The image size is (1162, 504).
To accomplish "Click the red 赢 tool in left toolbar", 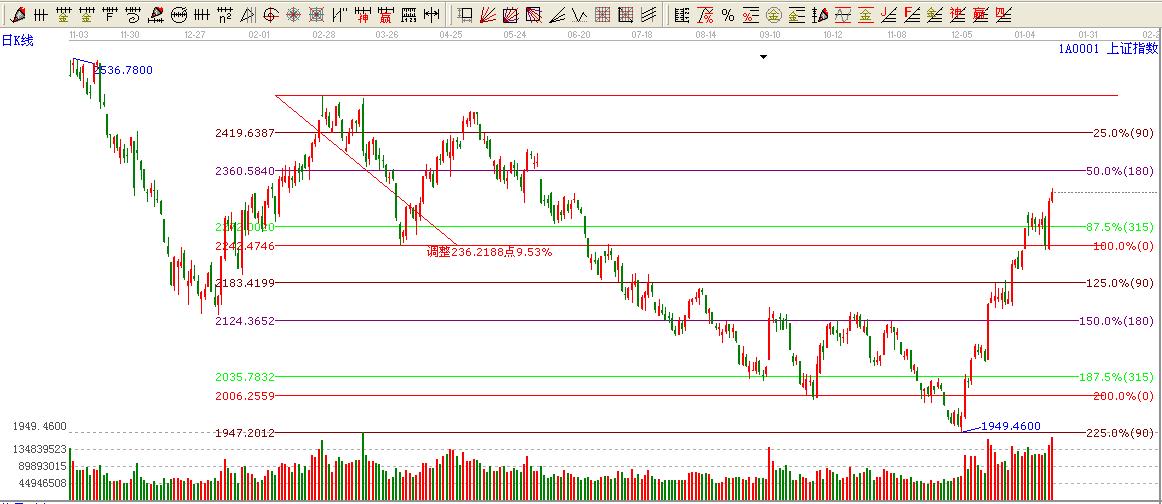I will tap(387, 15).
